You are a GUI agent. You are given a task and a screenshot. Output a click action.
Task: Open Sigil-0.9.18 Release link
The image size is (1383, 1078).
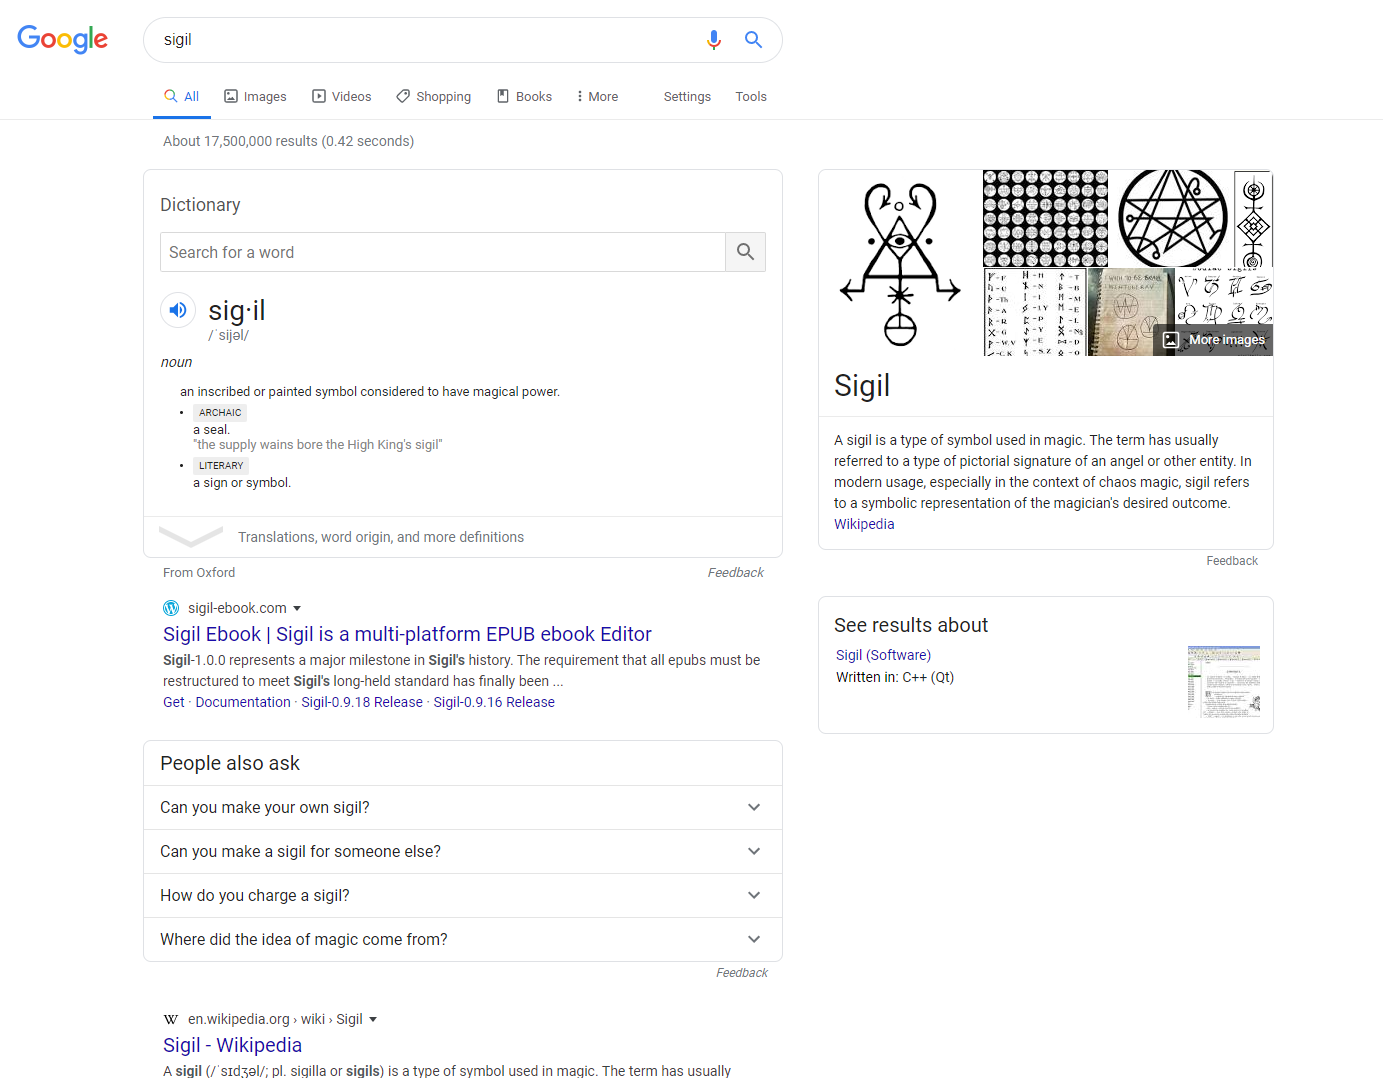[362, 702]
